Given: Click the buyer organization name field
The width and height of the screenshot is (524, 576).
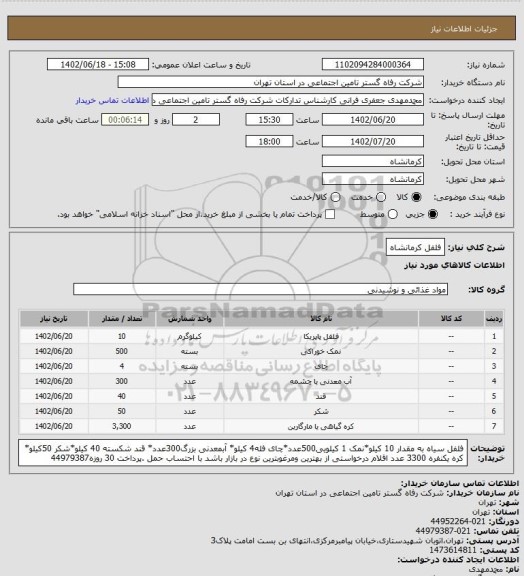Looking at the screenshot, I should tap(270, 82).
